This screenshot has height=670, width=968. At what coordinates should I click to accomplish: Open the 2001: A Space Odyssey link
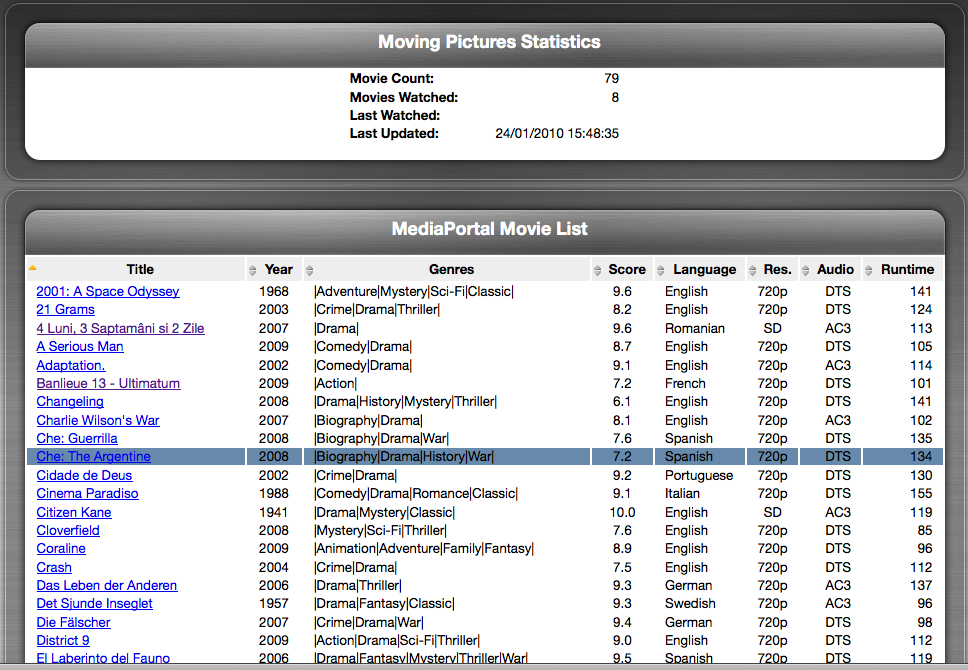click(108, 292)
